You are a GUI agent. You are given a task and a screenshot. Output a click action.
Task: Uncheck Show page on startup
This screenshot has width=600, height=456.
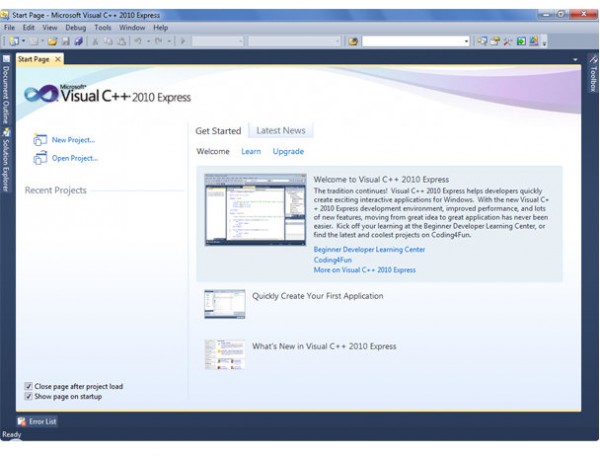(28, 396)
